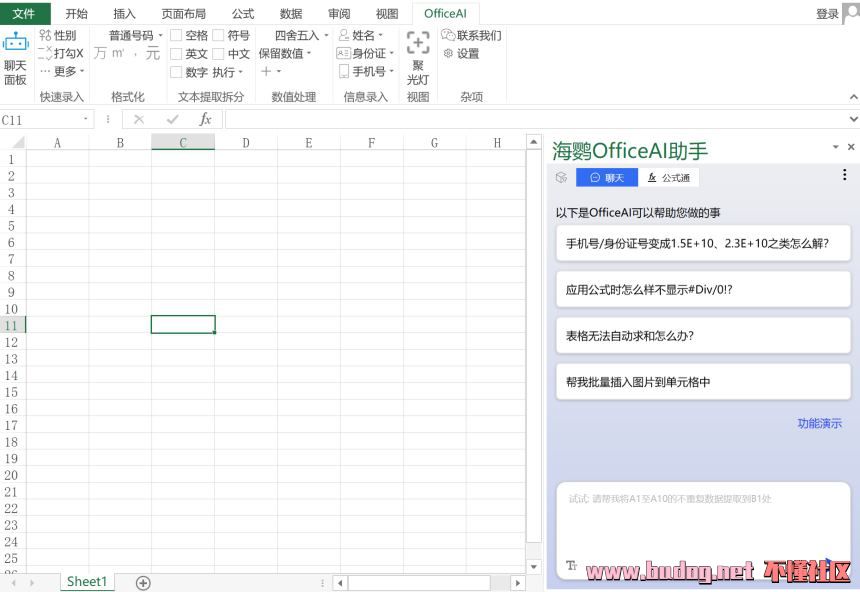Enable the 空格 checkbox

[x=176, y=35]
